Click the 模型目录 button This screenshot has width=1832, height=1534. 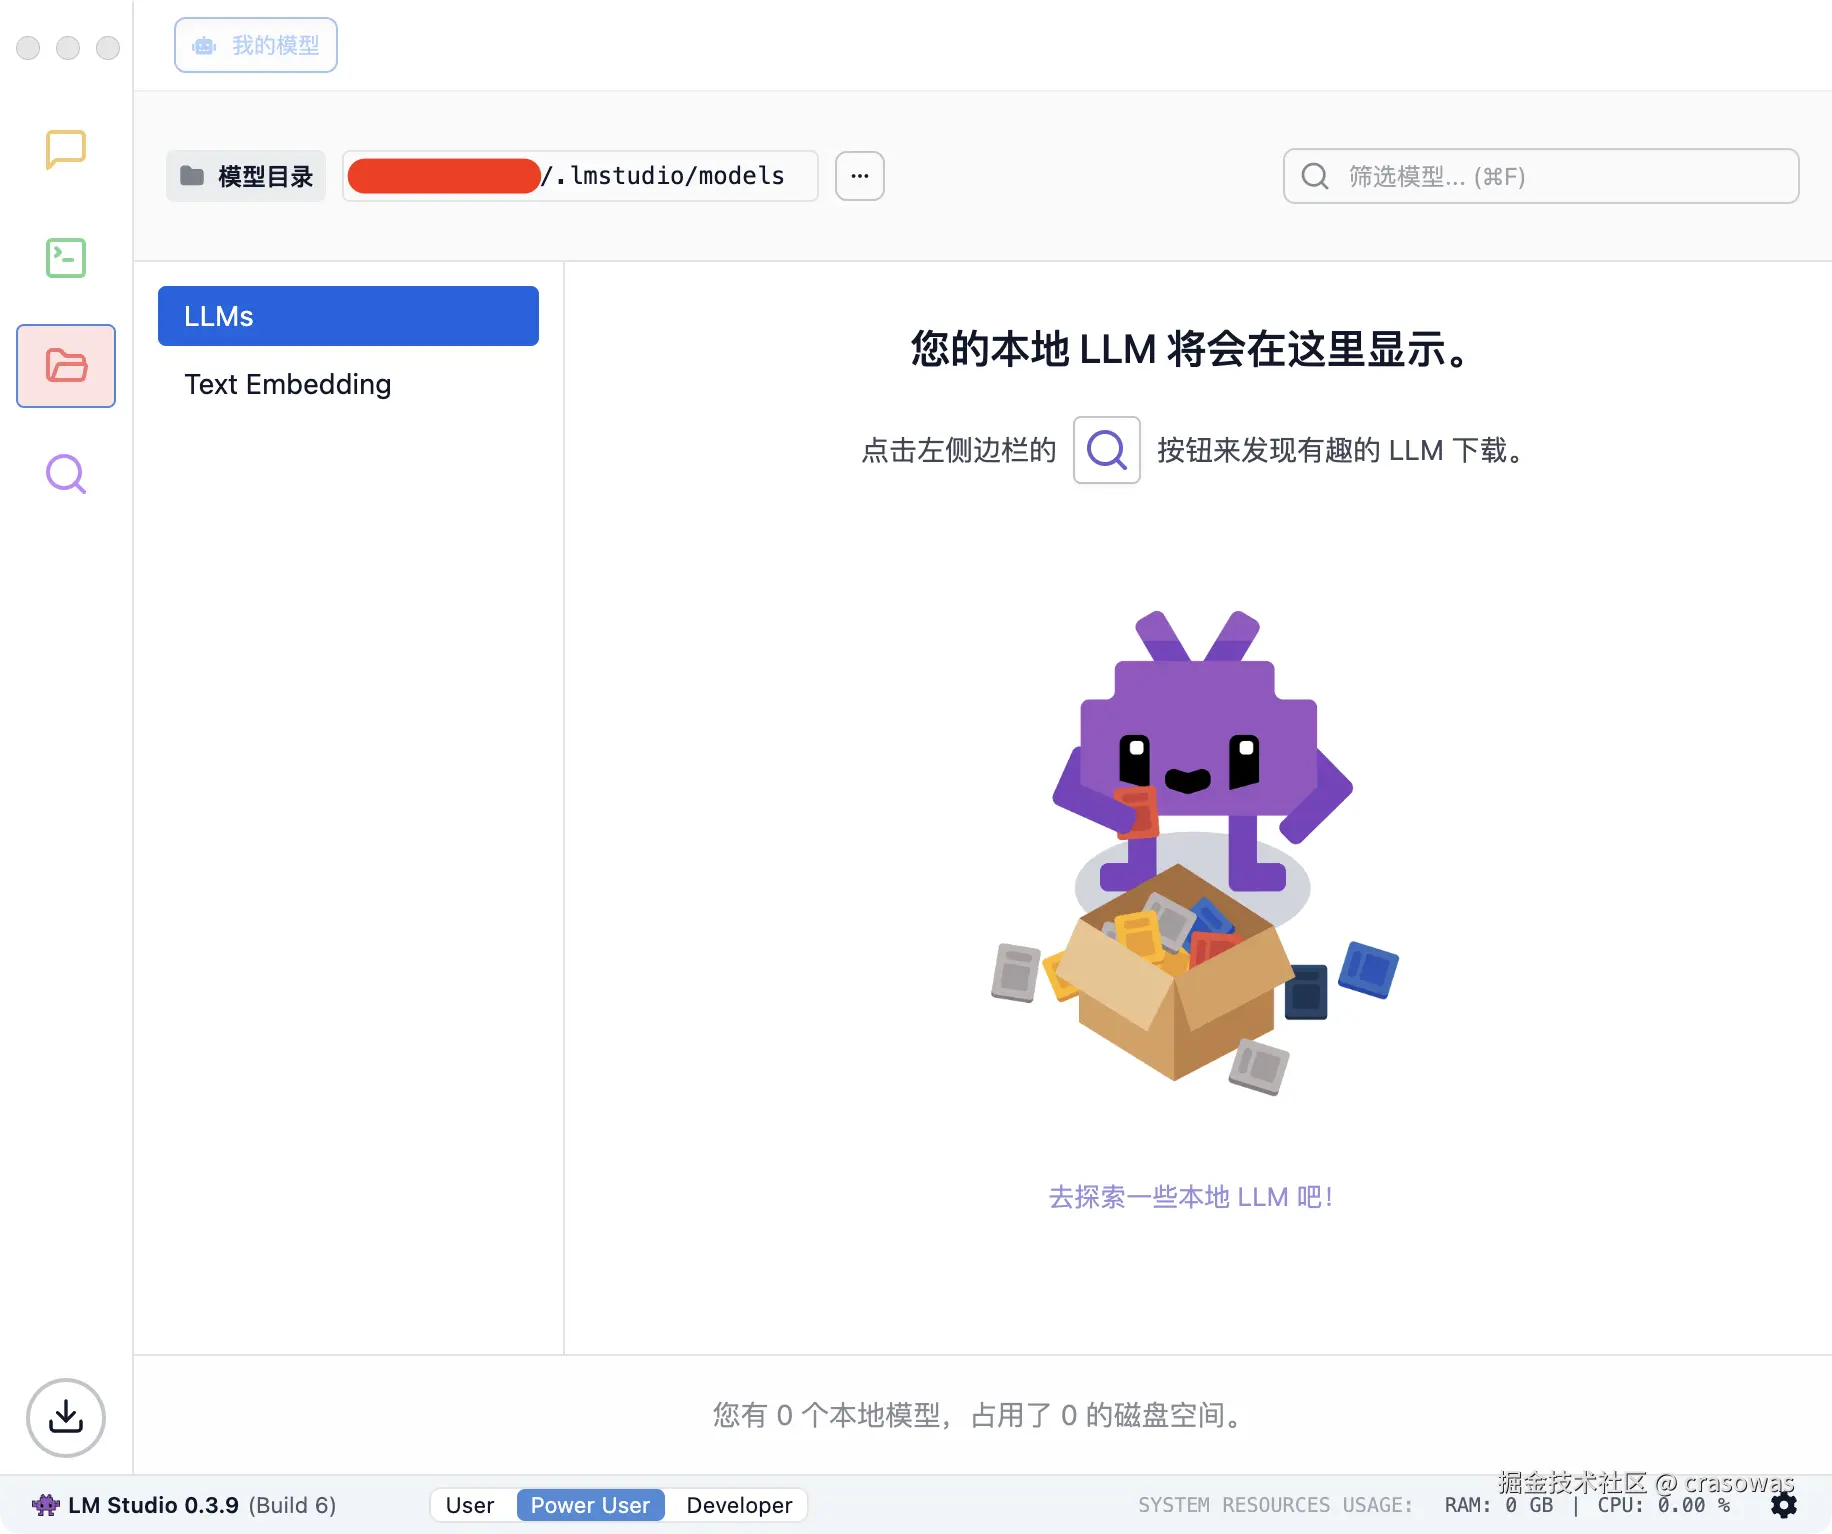point(245,175)
